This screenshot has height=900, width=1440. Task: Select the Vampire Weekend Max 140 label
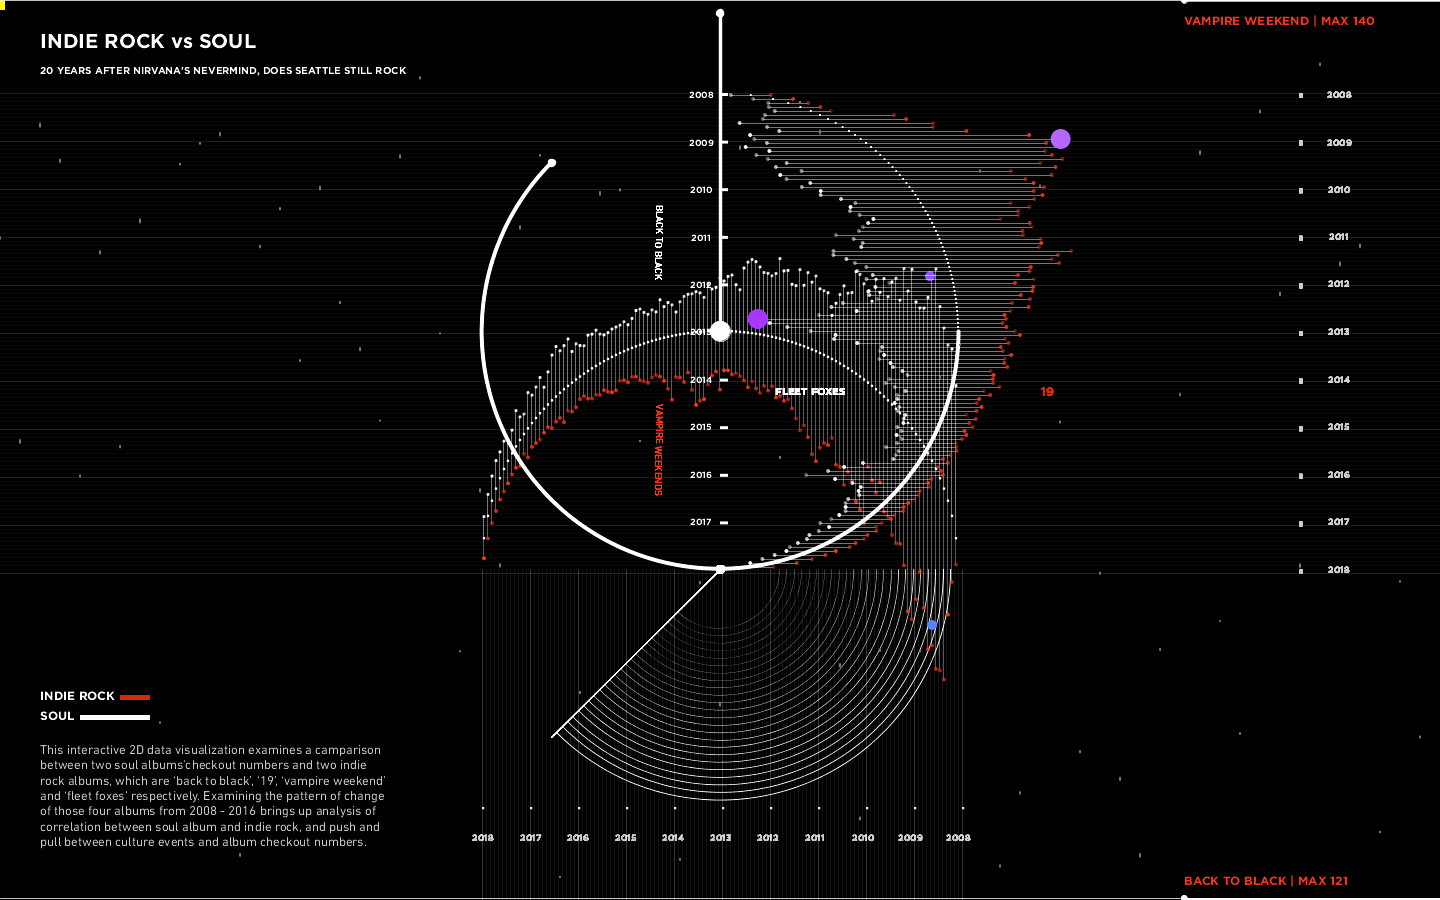pos(1278,21)
